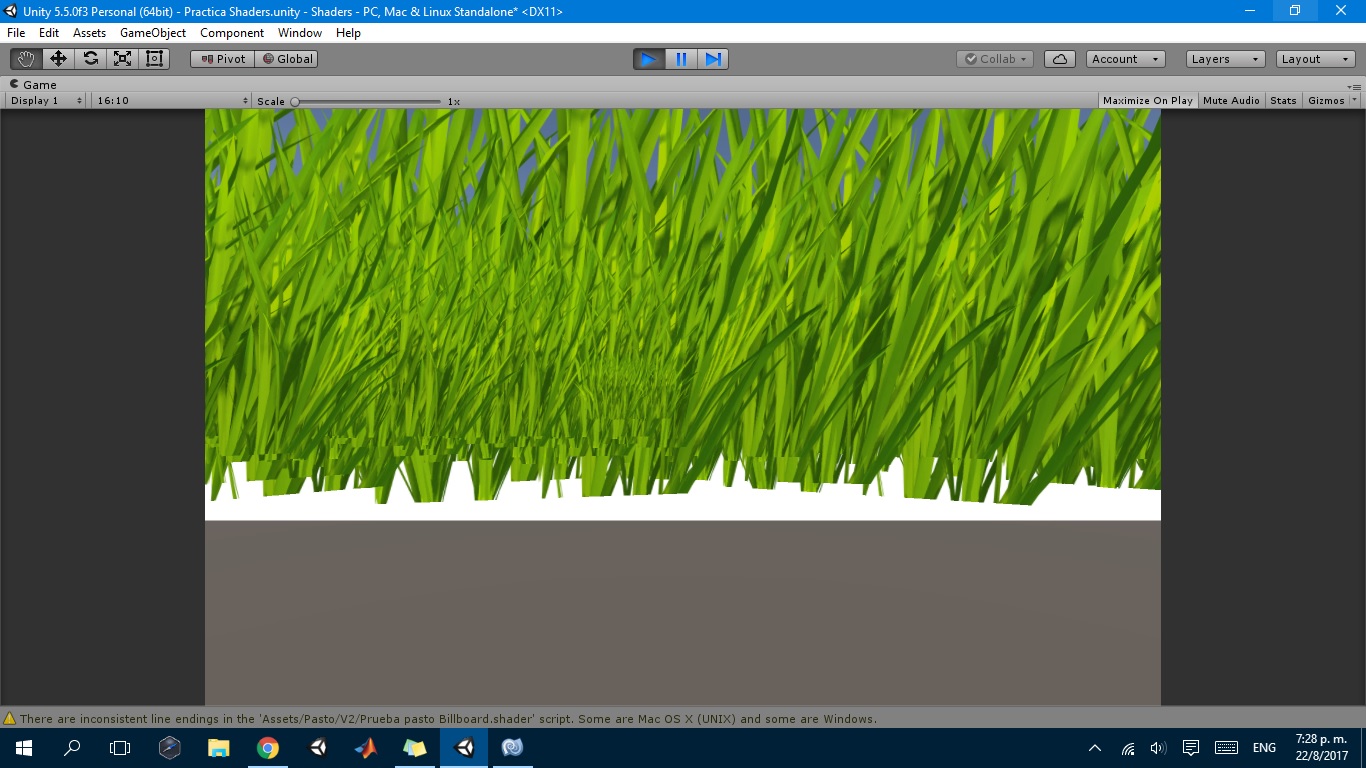This screenshot has height=768, width=1366.
Task: Open the Edit menu
Action: (x=49, y=33)
